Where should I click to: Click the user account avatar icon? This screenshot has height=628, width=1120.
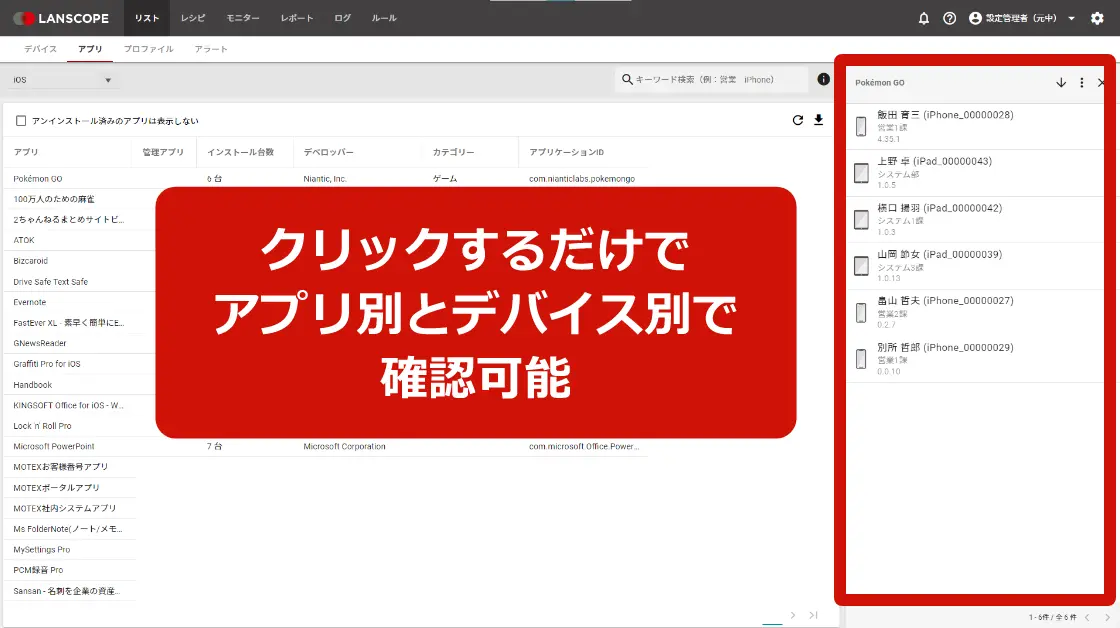coord(975,19)
